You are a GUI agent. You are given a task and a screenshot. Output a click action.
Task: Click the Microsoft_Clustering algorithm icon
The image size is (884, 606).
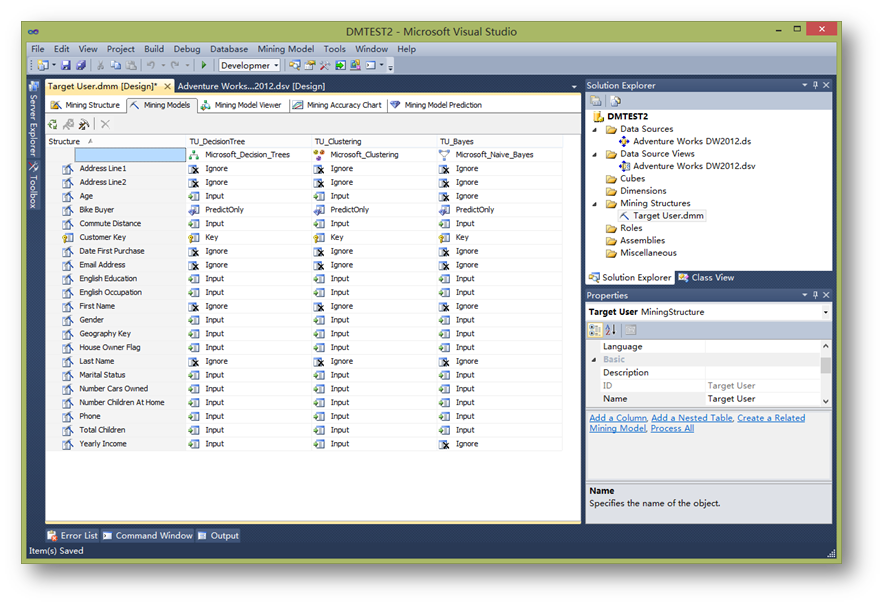click(x=320, y=155)
